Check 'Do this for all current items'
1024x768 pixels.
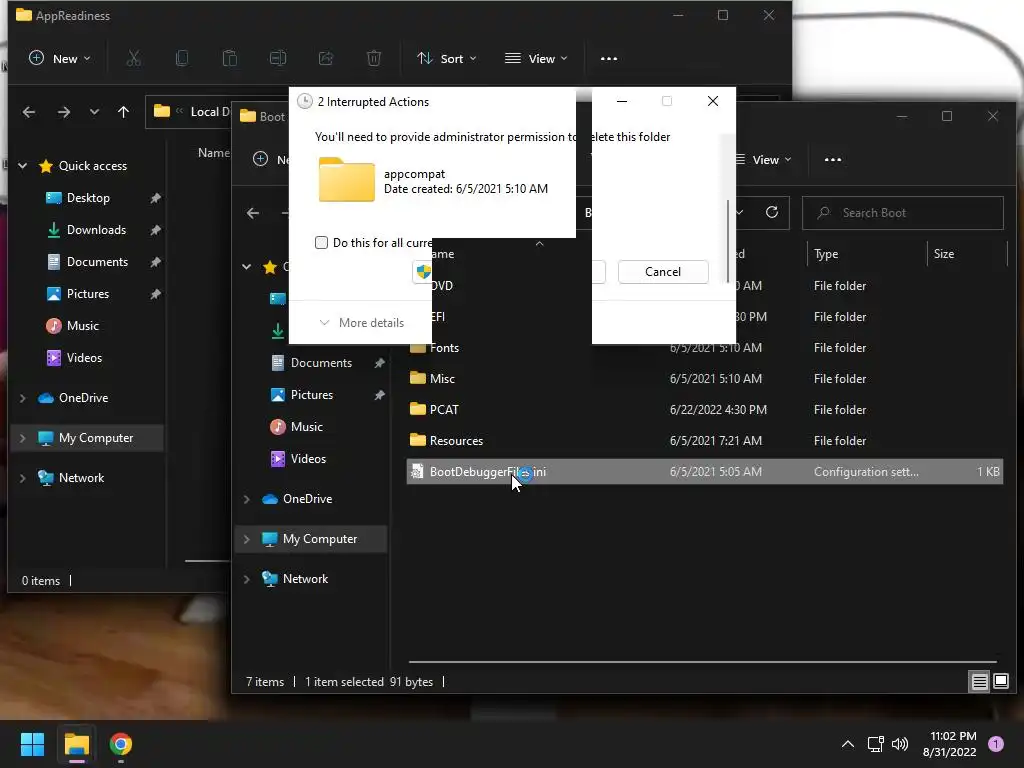321,243
